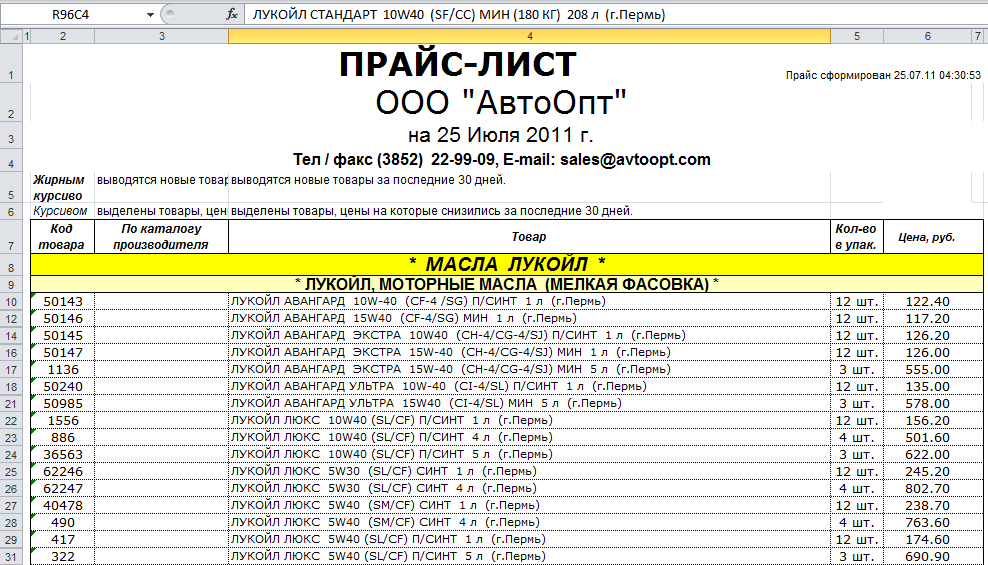
Task: Click Прайс сформирован 25.07.11 timestamp text
Action: click(883, 76)
